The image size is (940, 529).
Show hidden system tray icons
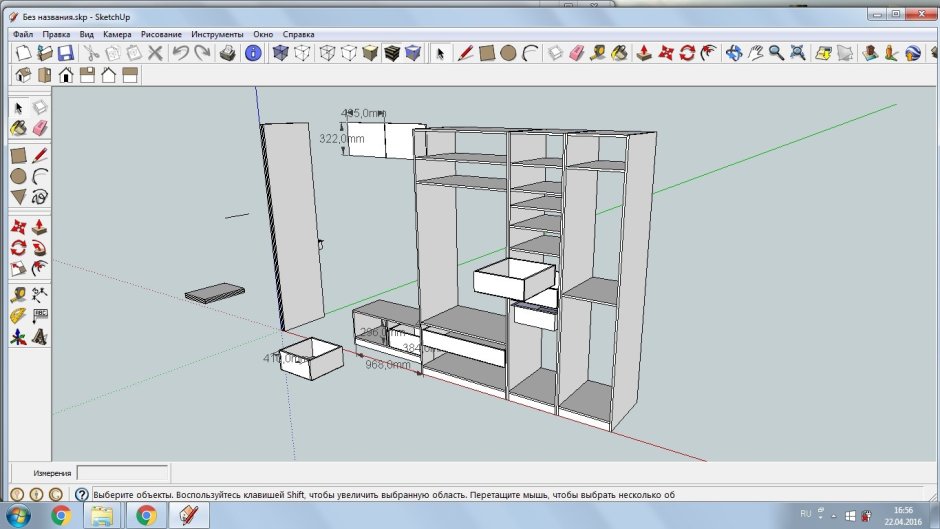(833, 516)
